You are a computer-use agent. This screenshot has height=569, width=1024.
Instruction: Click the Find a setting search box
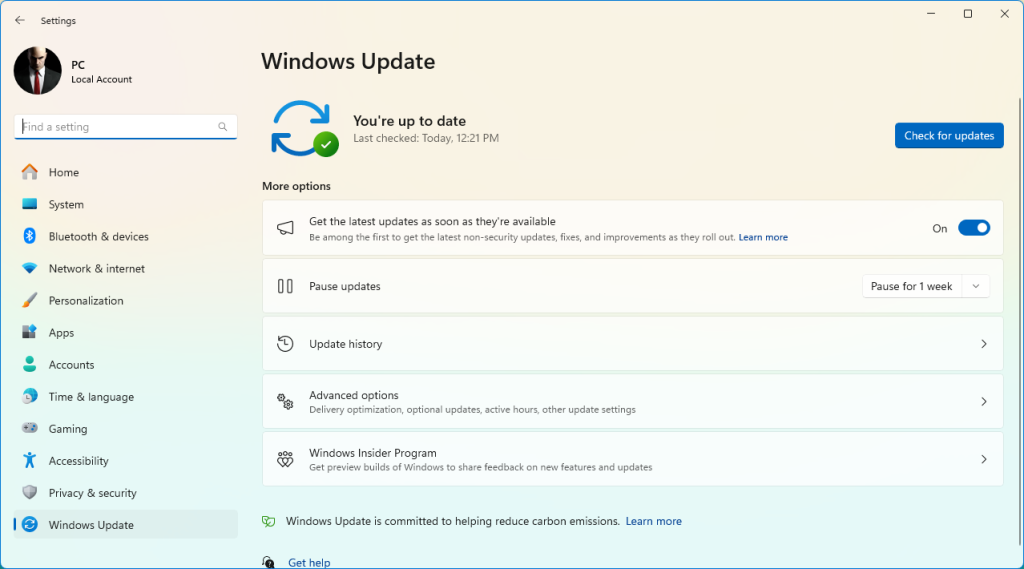click(x=125, y=127)
